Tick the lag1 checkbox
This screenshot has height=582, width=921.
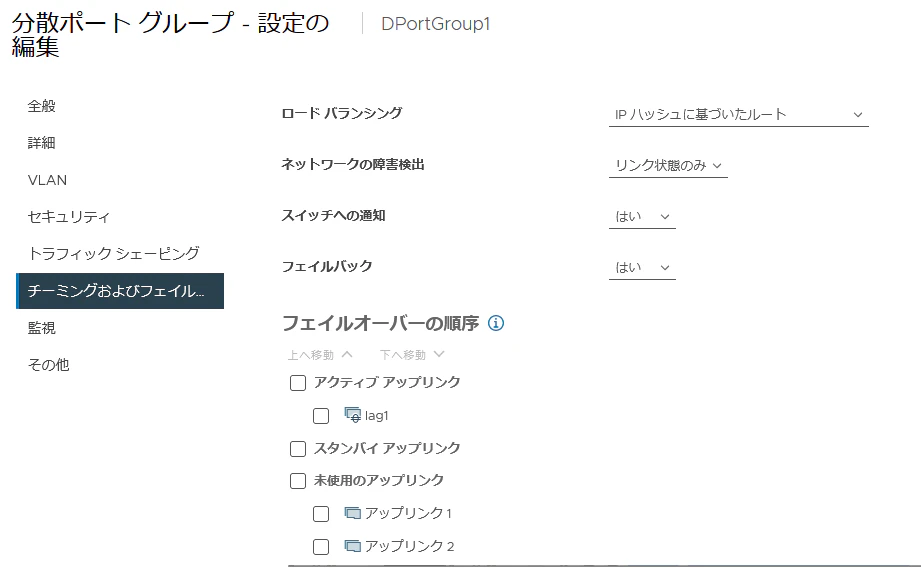tap(321, 416)
